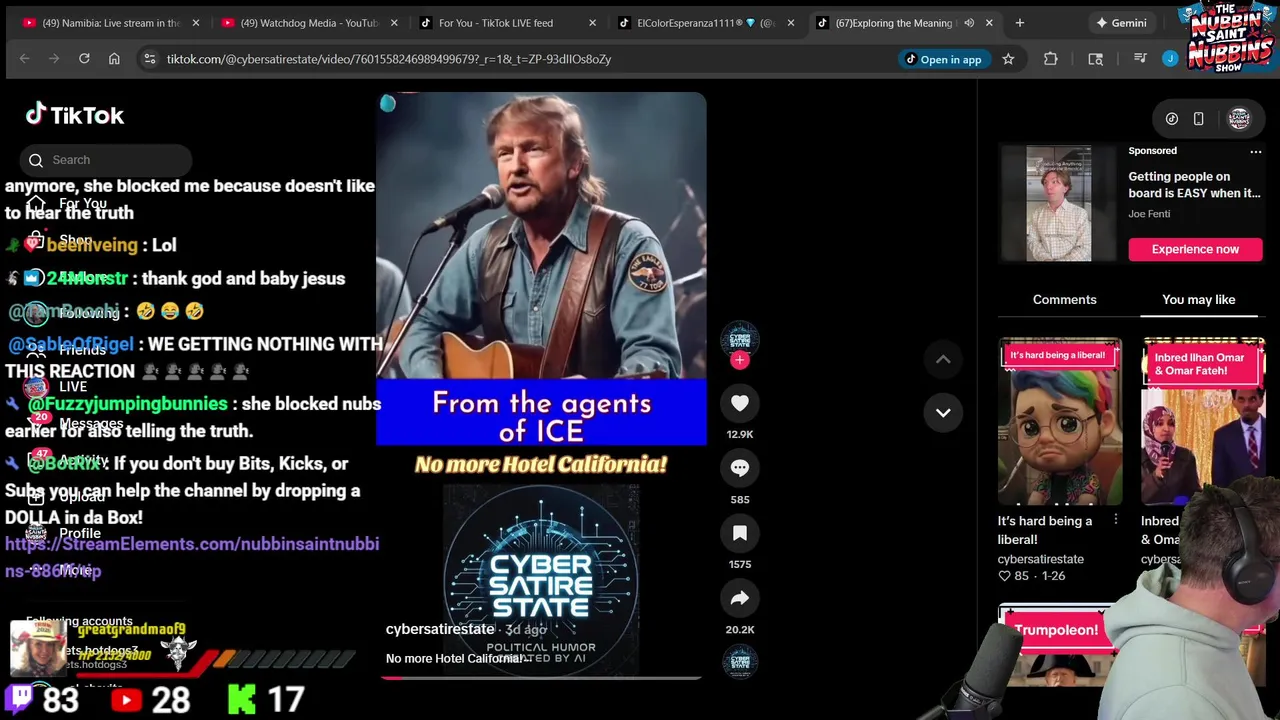1280x720 pixels.
Task: Open the user profile avatar top right
Action: tap(1239, 119)
